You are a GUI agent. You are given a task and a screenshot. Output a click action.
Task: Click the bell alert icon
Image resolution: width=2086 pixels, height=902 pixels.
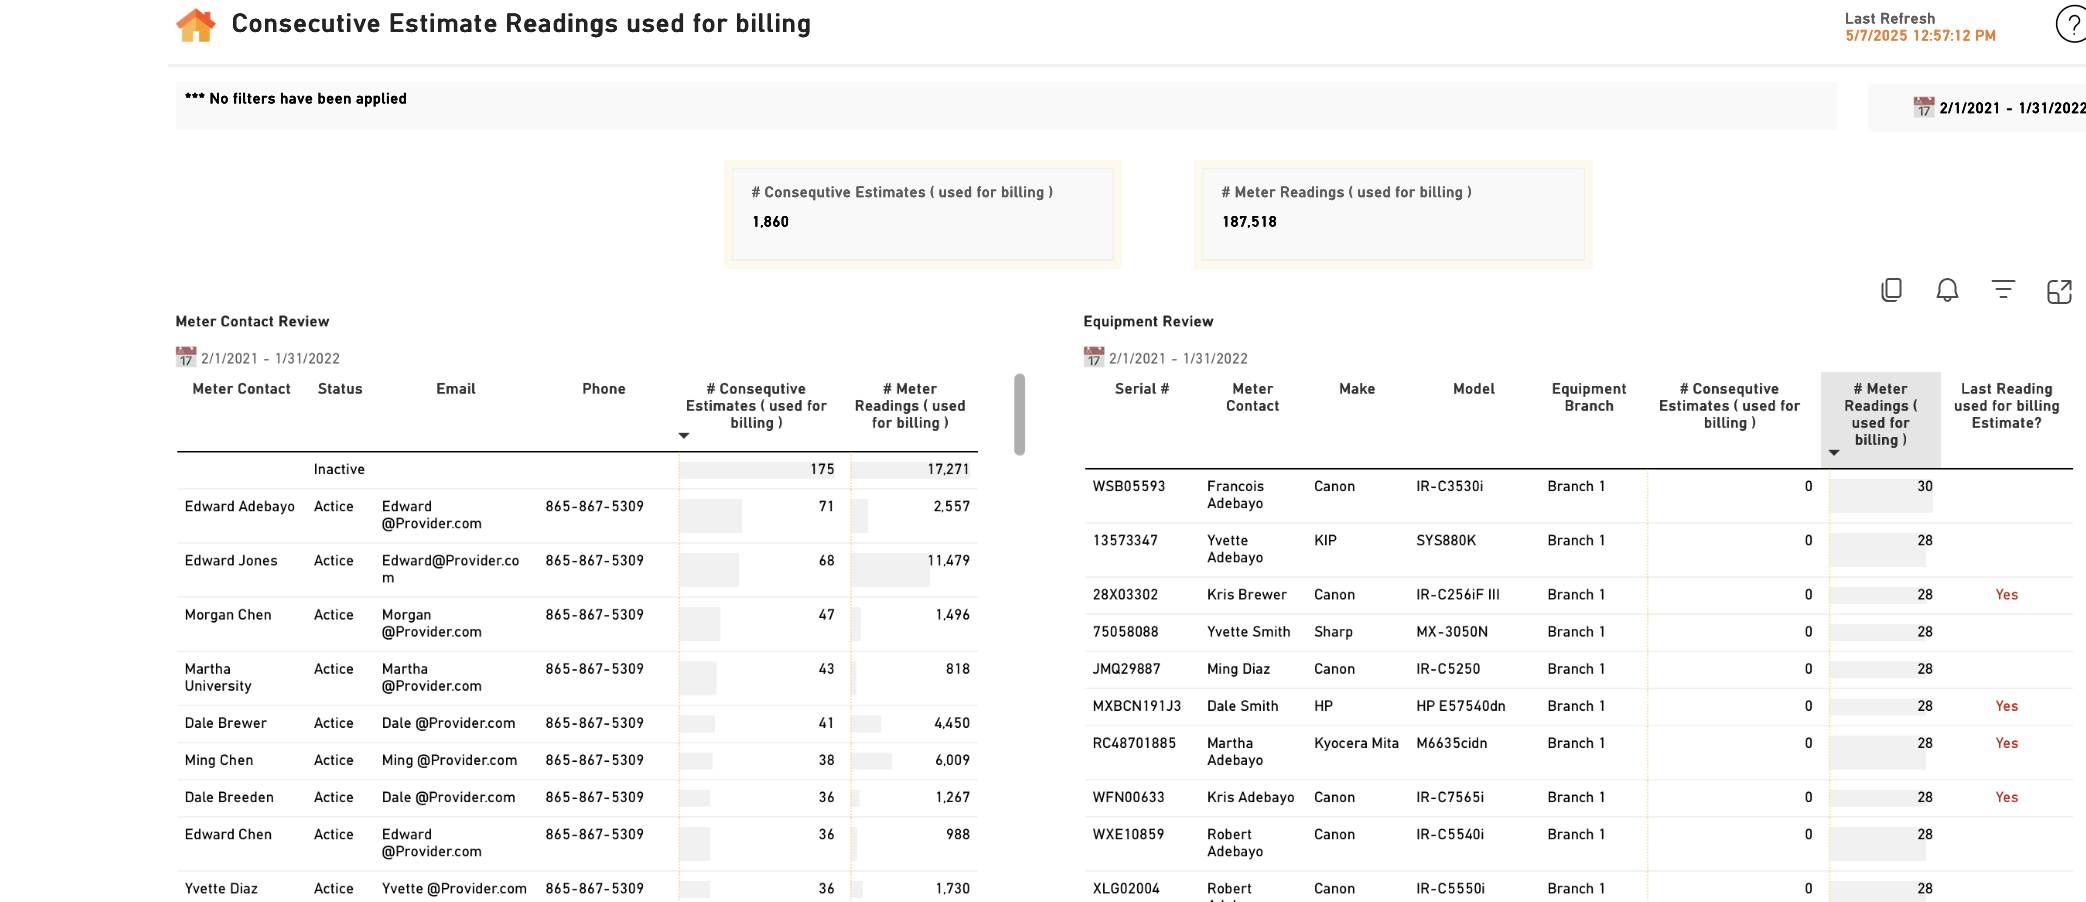pyautogui.click(x=1947, y=290)
